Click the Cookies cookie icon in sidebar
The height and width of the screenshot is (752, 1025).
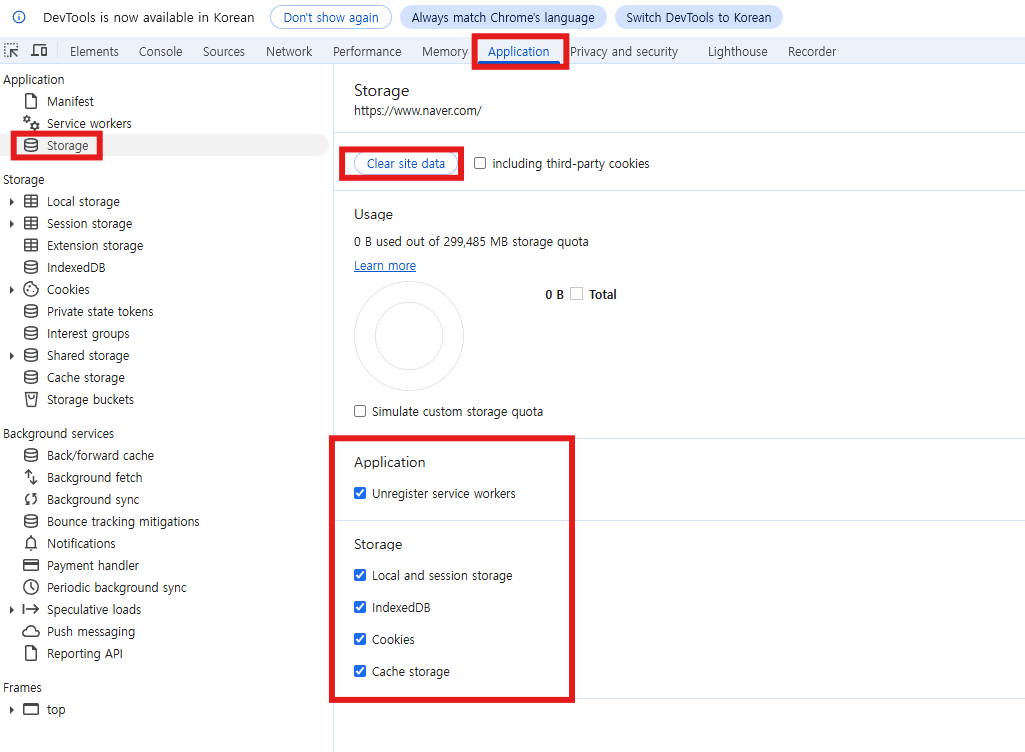(x=31, y=289)
